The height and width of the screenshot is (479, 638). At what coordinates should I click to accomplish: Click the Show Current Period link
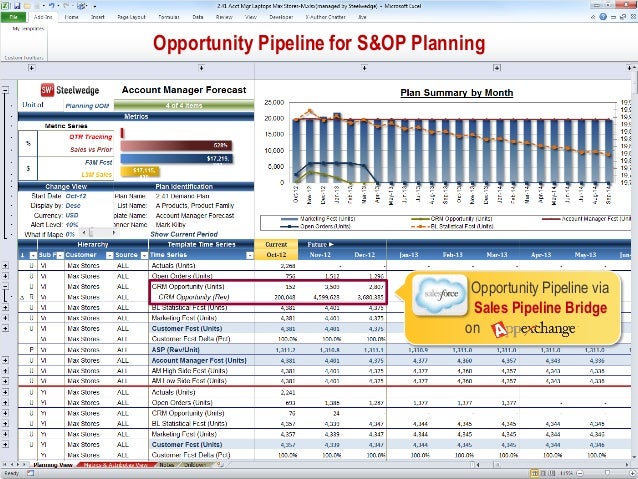pyautogui.click(x=184, y=234)
